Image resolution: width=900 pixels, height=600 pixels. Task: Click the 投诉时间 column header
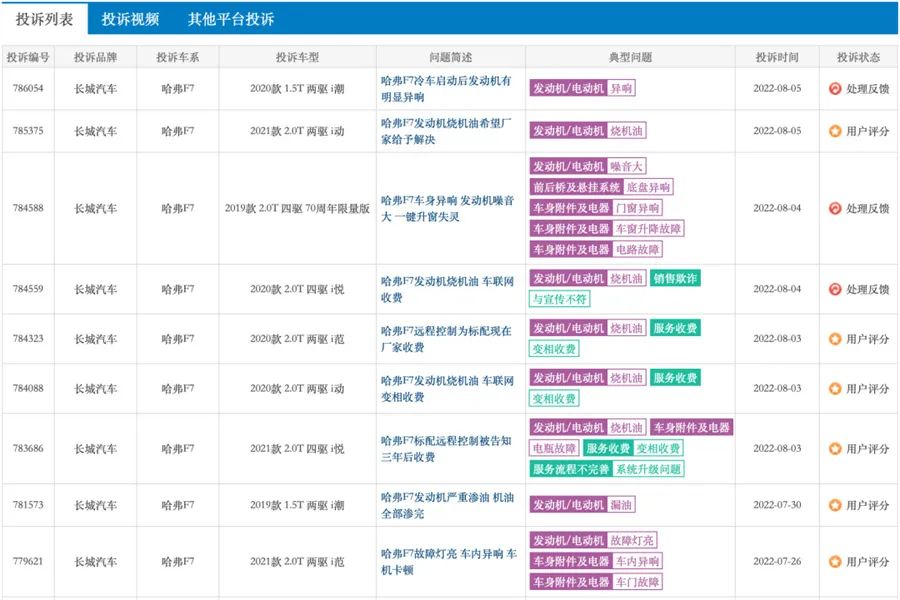[777, 57]
